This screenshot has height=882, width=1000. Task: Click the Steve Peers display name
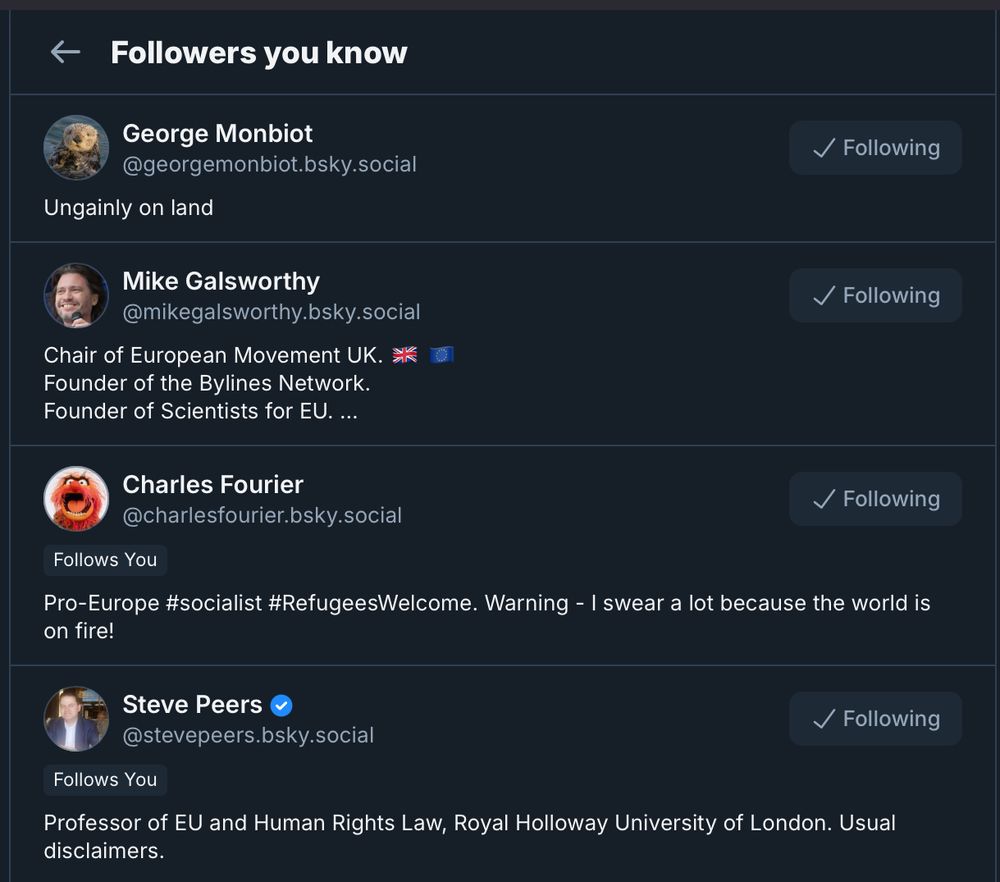pyautogui.click(x=192, y=705)
